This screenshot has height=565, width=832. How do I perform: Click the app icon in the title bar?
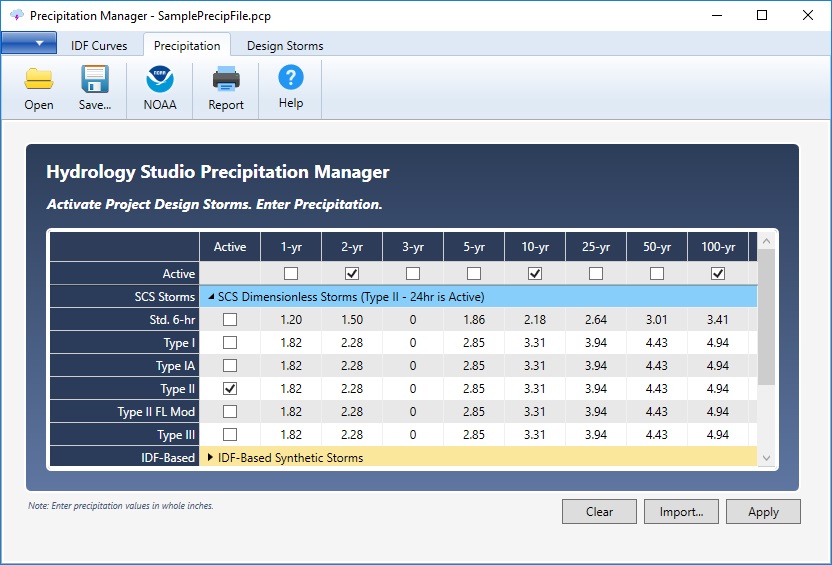[16, 15]
